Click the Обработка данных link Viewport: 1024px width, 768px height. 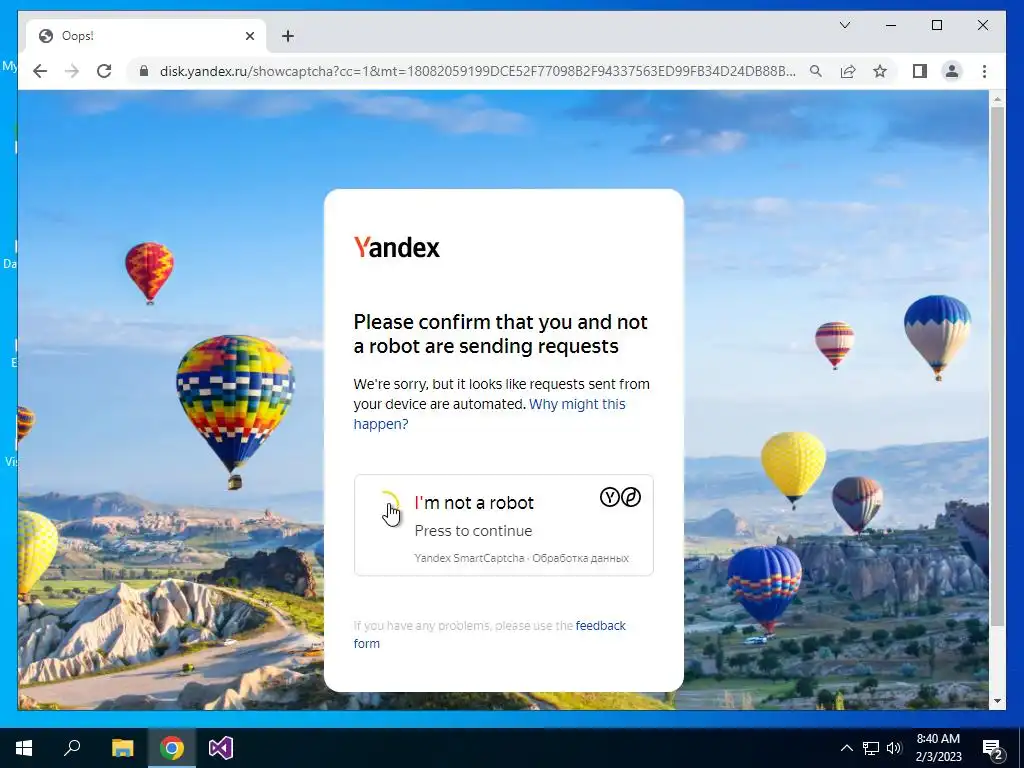pos(581,558)
